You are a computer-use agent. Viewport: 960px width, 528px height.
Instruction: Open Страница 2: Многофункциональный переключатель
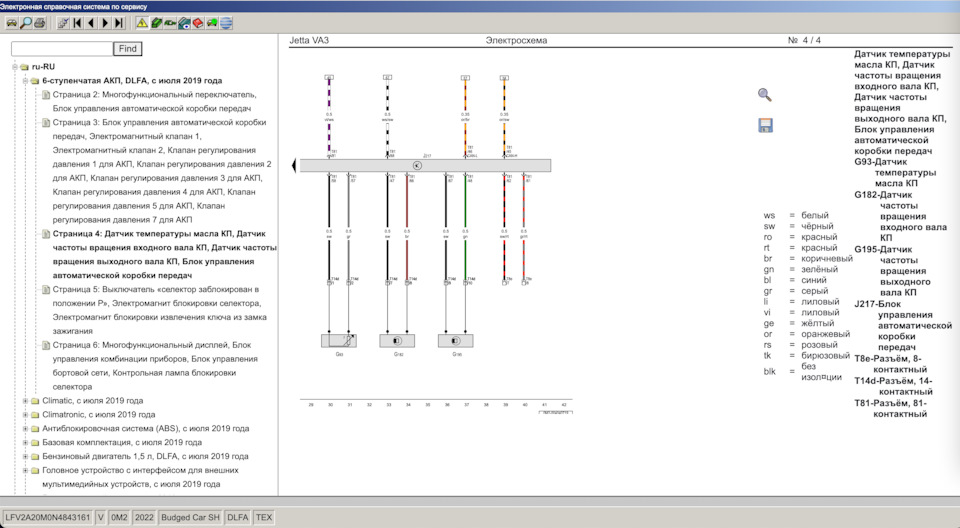pos(154,102)
